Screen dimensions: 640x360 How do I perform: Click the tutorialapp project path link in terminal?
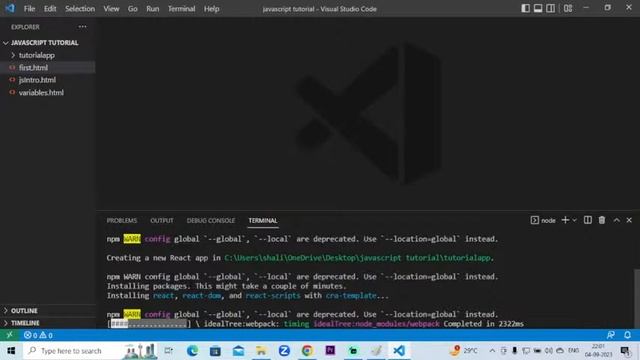(357, 258)
